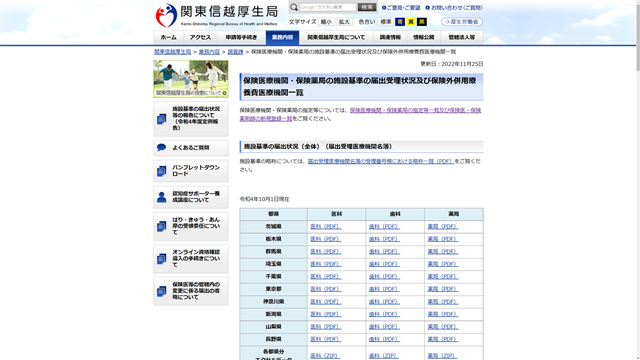
Task: Click the Google custom search field
Action: 328,7
